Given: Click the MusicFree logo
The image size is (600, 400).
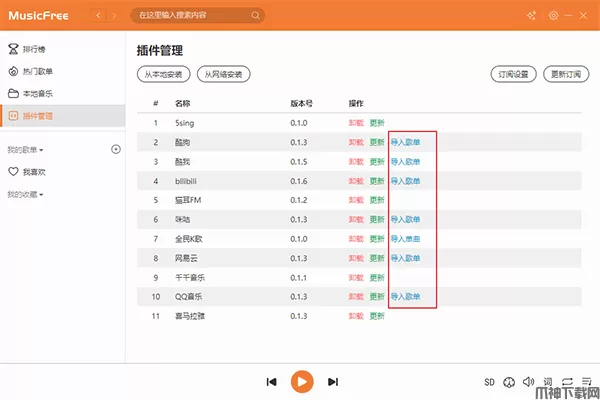Looking at the screenshot, I should pos(39,16).
